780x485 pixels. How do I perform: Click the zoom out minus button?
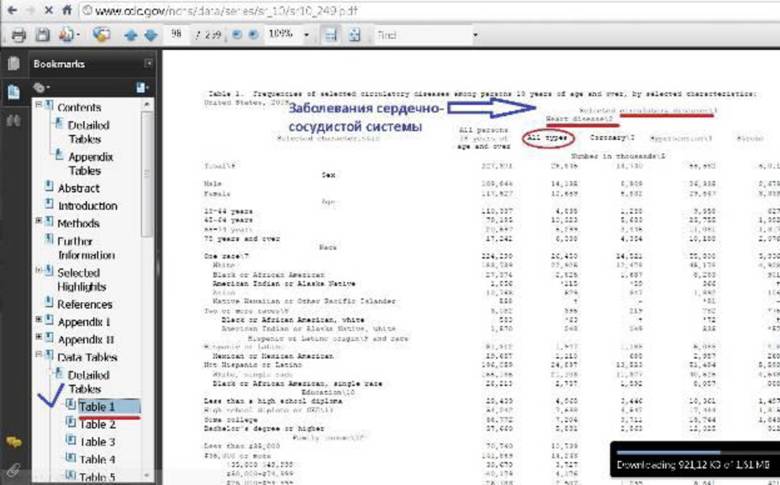point(237,34)
